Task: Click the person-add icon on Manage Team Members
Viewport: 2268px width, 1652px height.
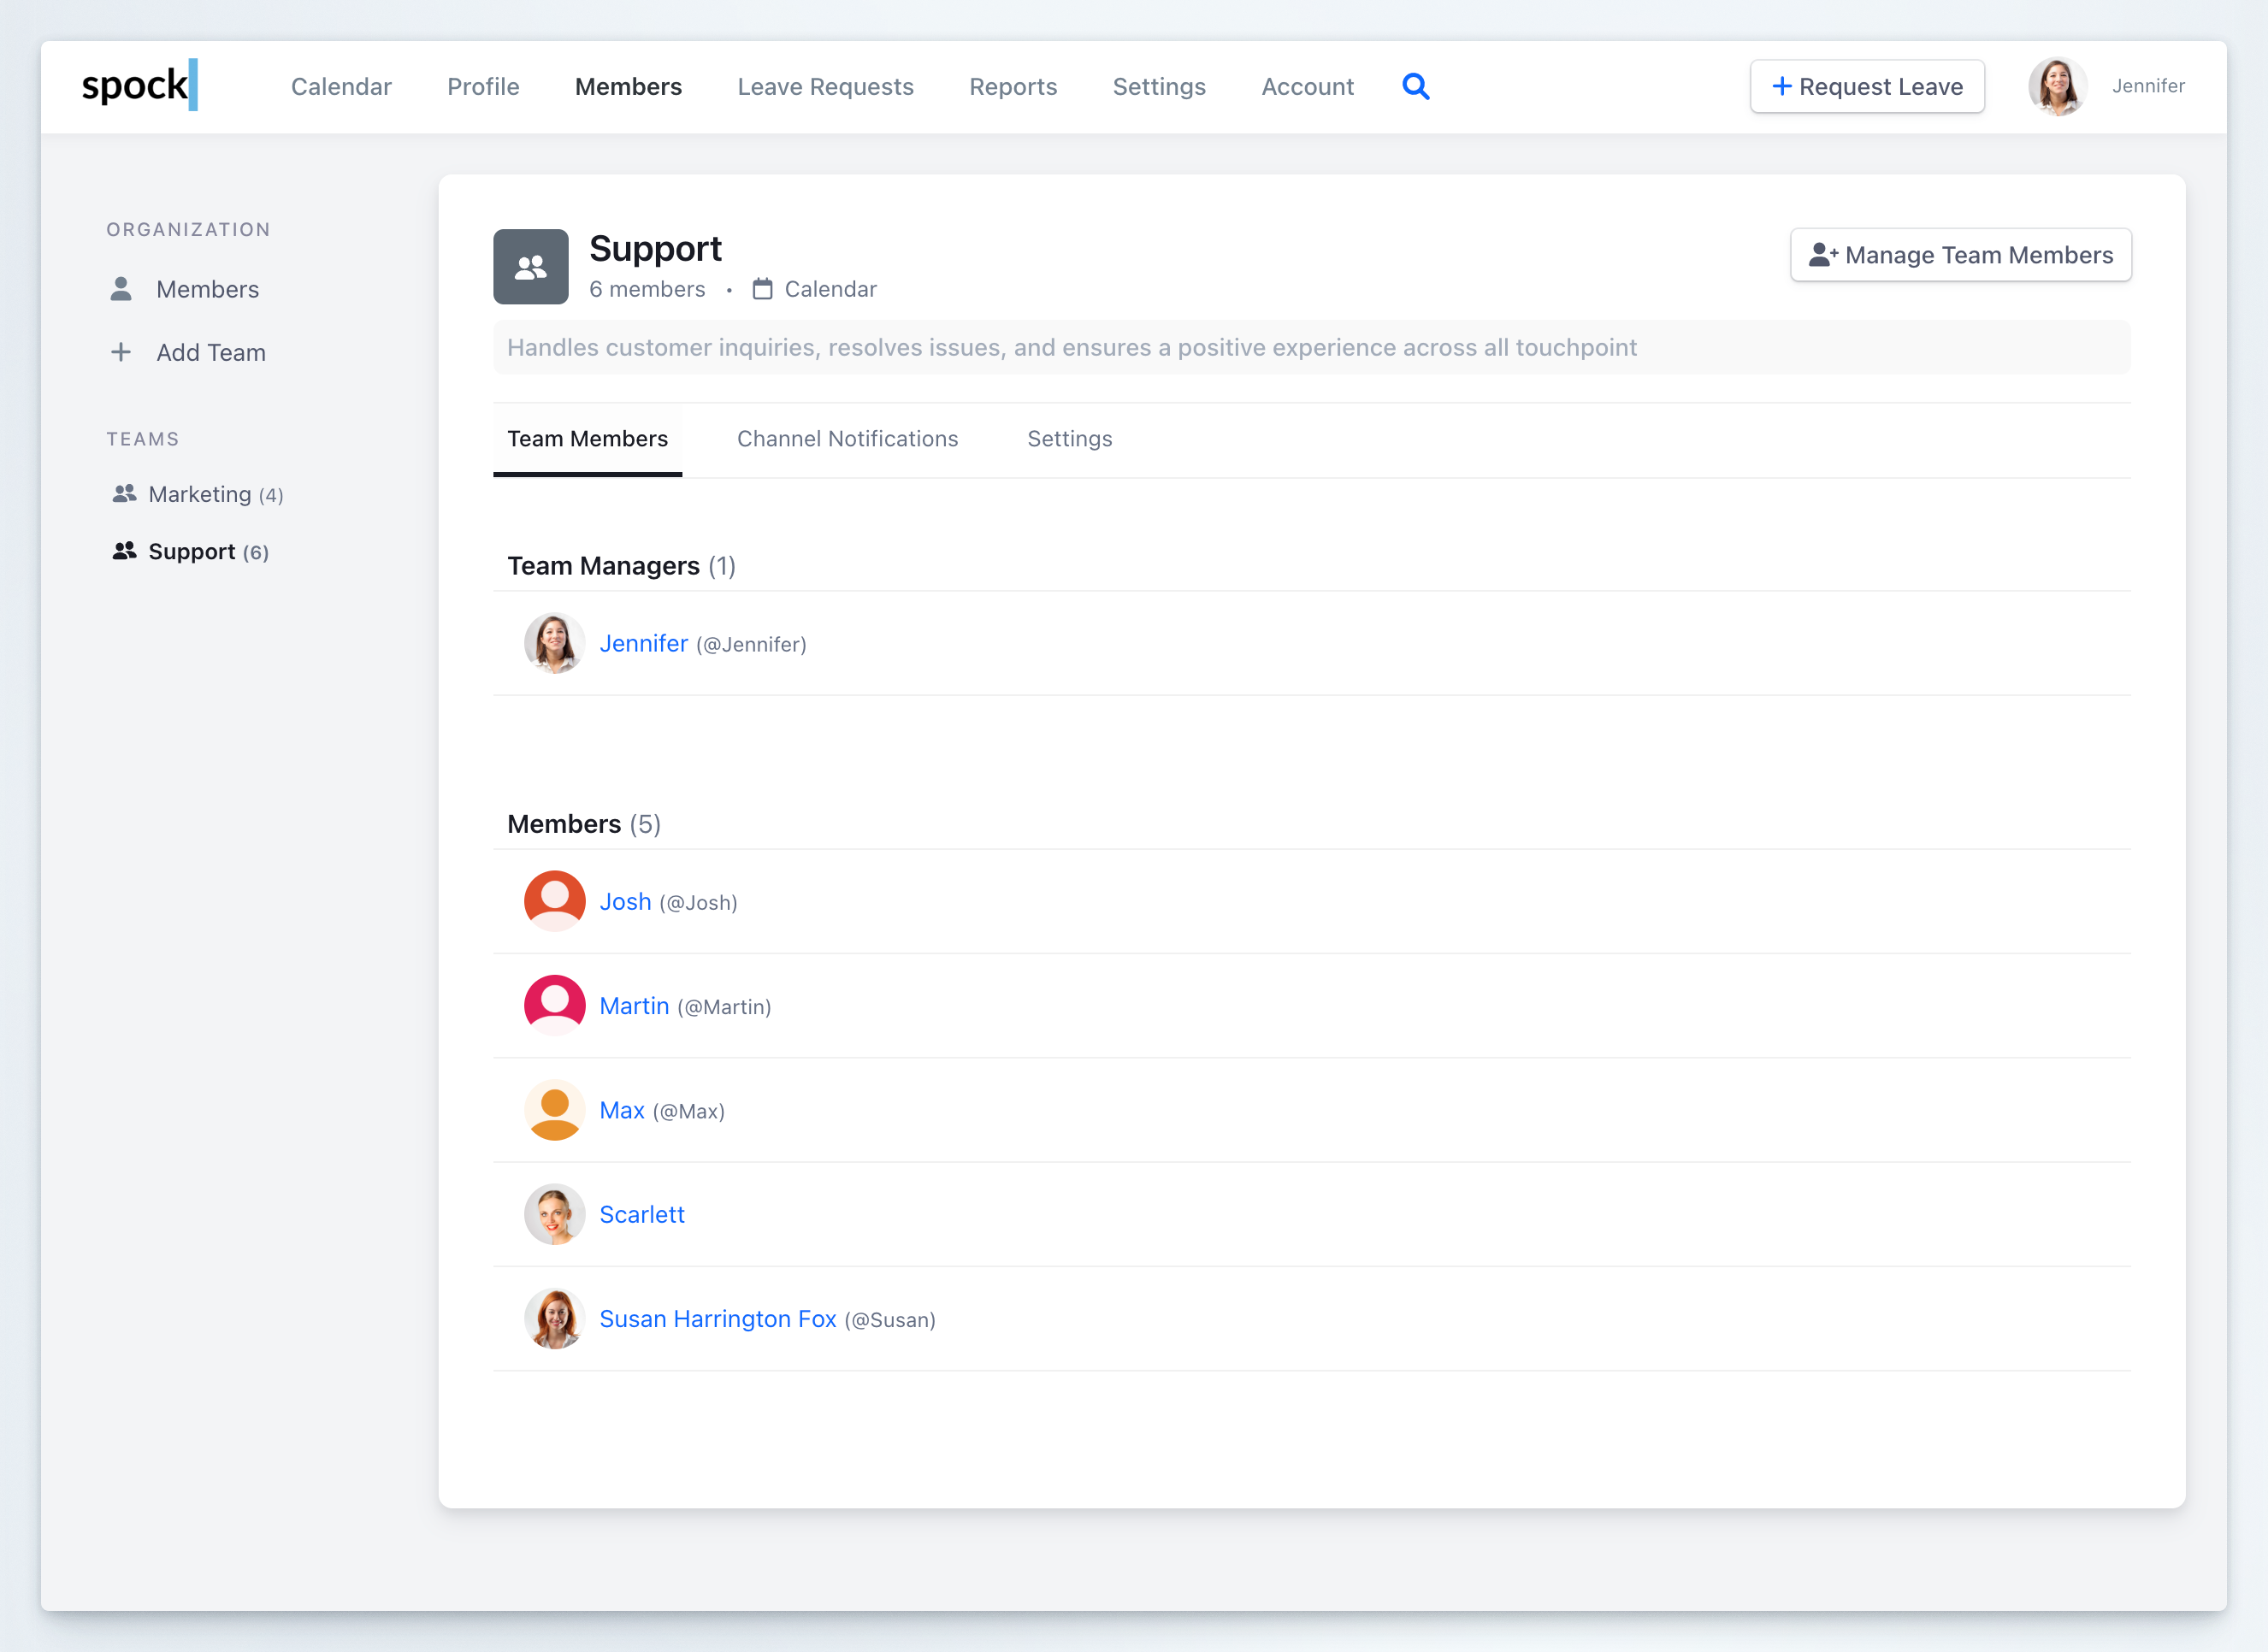Action: 1822,254
